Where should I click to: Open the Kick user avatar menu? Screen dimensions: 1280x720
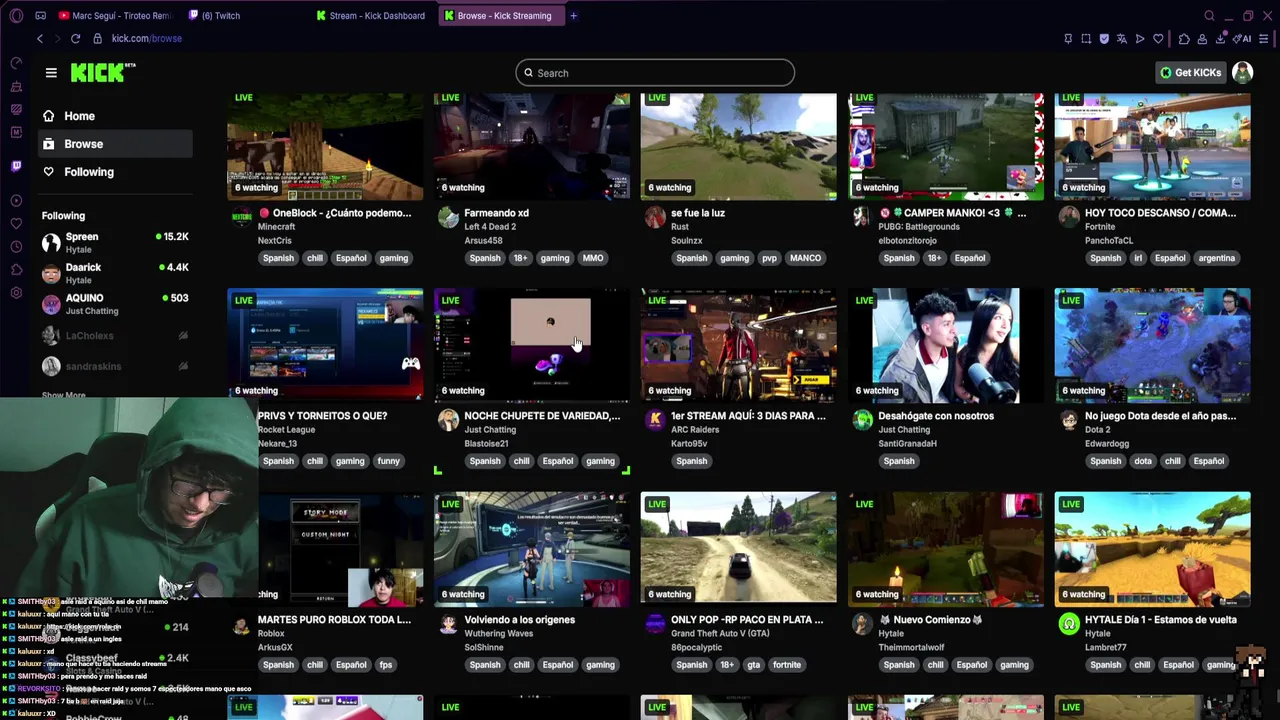click(x=1242, y=72)
